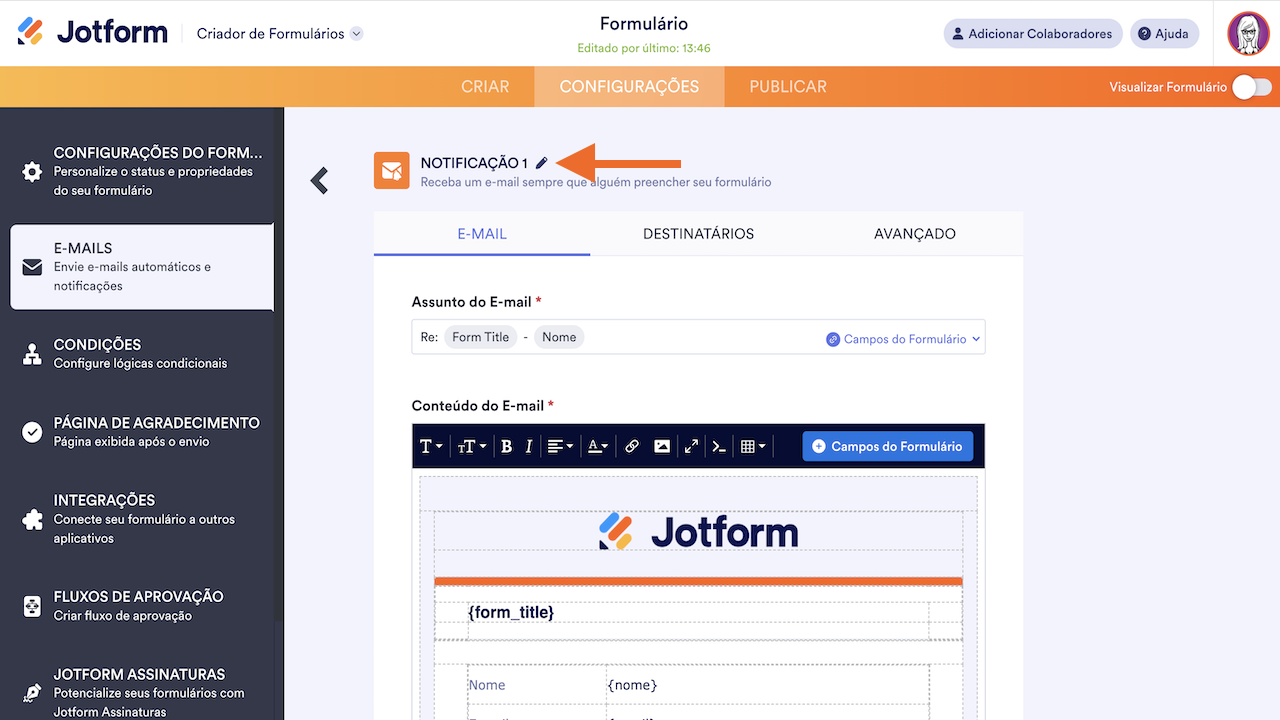Go back with the left chevron arrow
Image resolution: width=1280 pixels, height=720 pixels.
319,180
